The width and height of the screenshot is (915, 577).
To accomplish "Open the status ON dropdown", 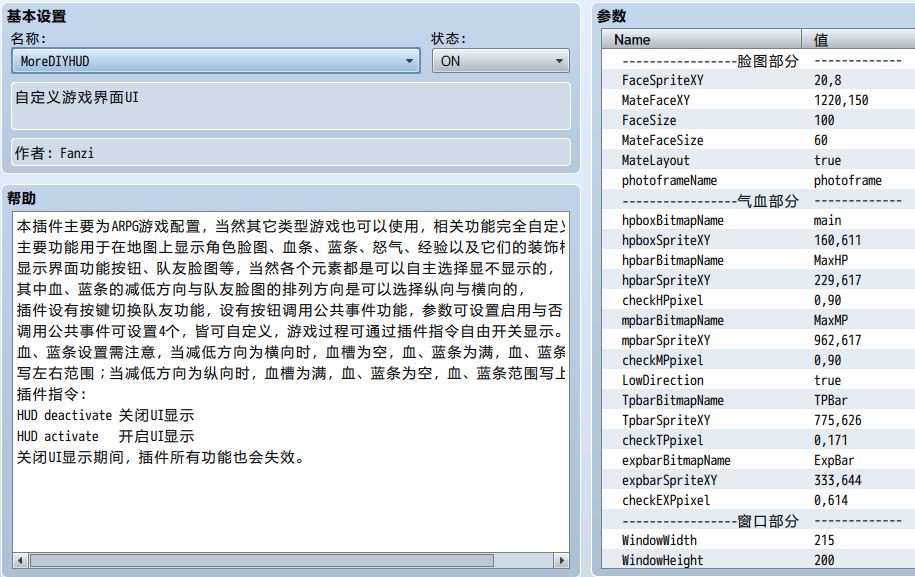I will [x=500, y=61].
